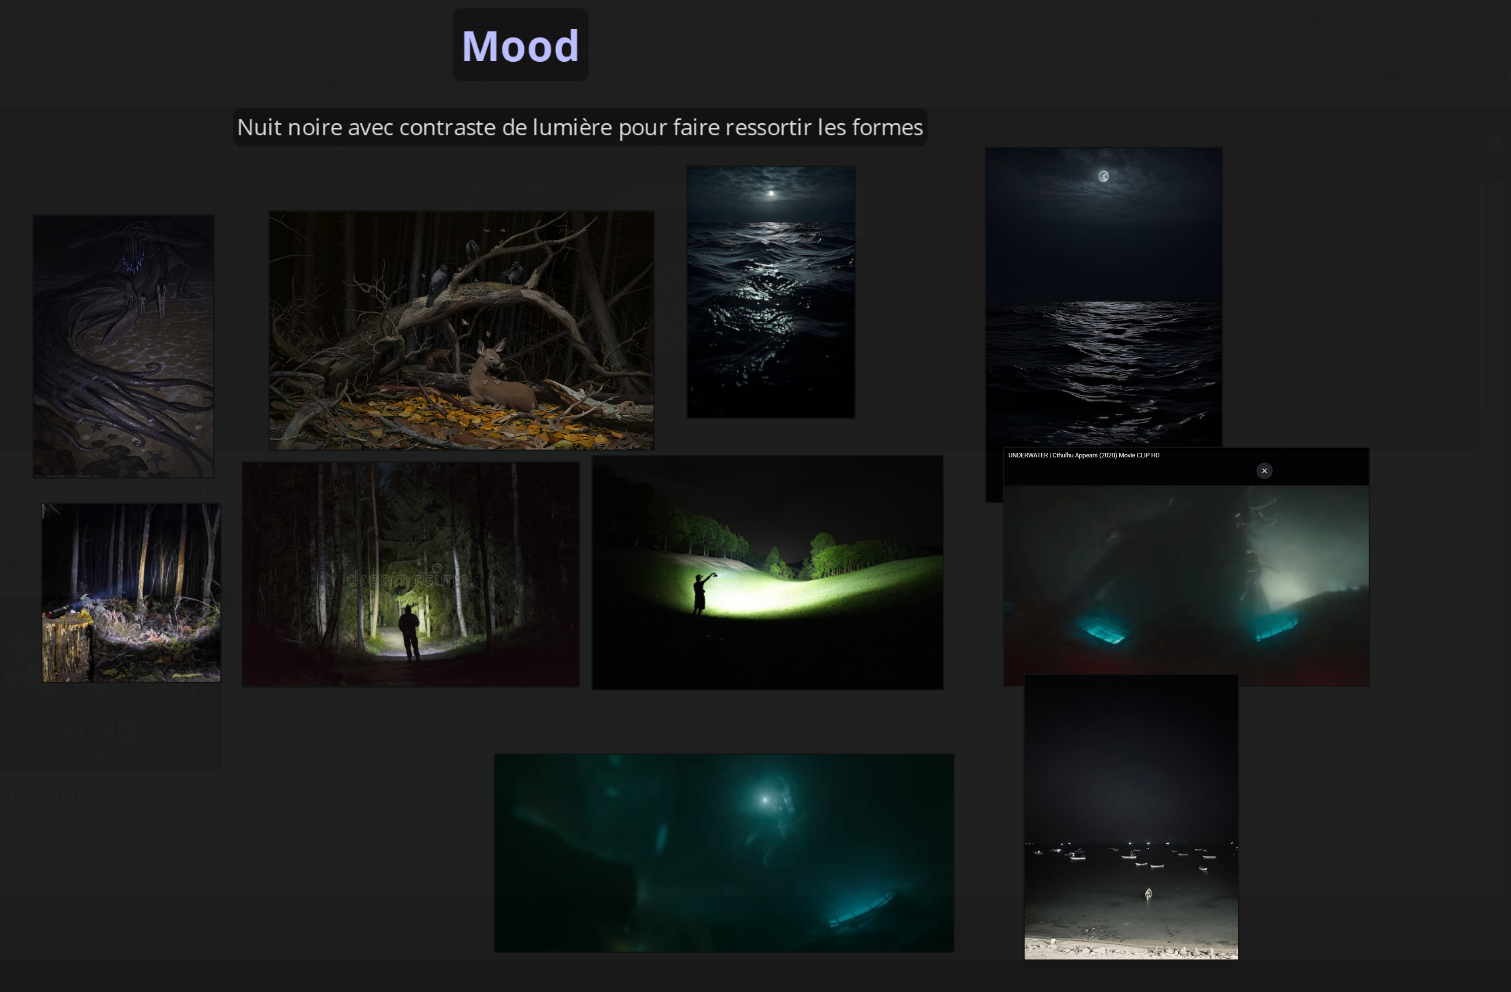Viewport: 1511px width, 992px height.
Task: Click the browser profile icon
Action: [x=1505, y=77]
